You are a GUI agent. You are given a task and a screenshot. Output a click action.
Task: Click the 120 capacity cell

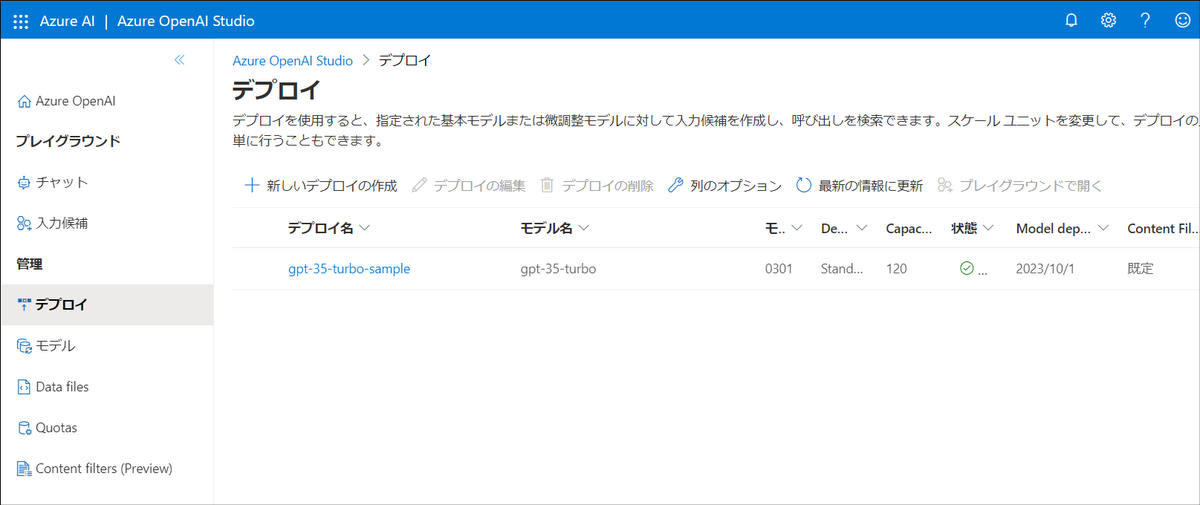click(x=897, y=269)
